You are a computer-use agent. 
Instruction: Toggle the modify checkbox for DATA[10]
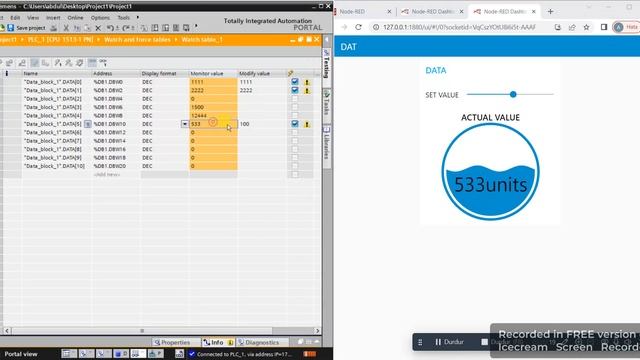[295, 166]
